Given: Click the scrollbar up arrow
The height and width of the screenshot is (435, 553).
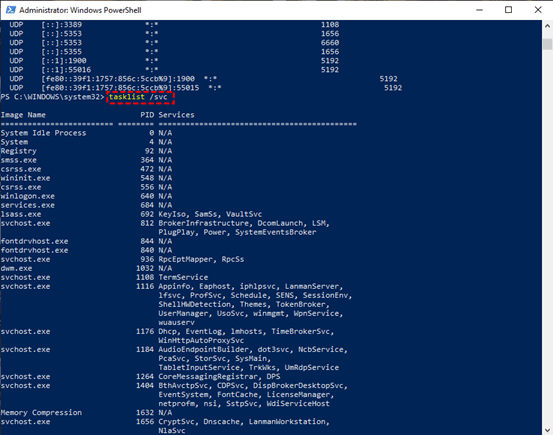Looking at the screenshot, I should click(547, 26).
